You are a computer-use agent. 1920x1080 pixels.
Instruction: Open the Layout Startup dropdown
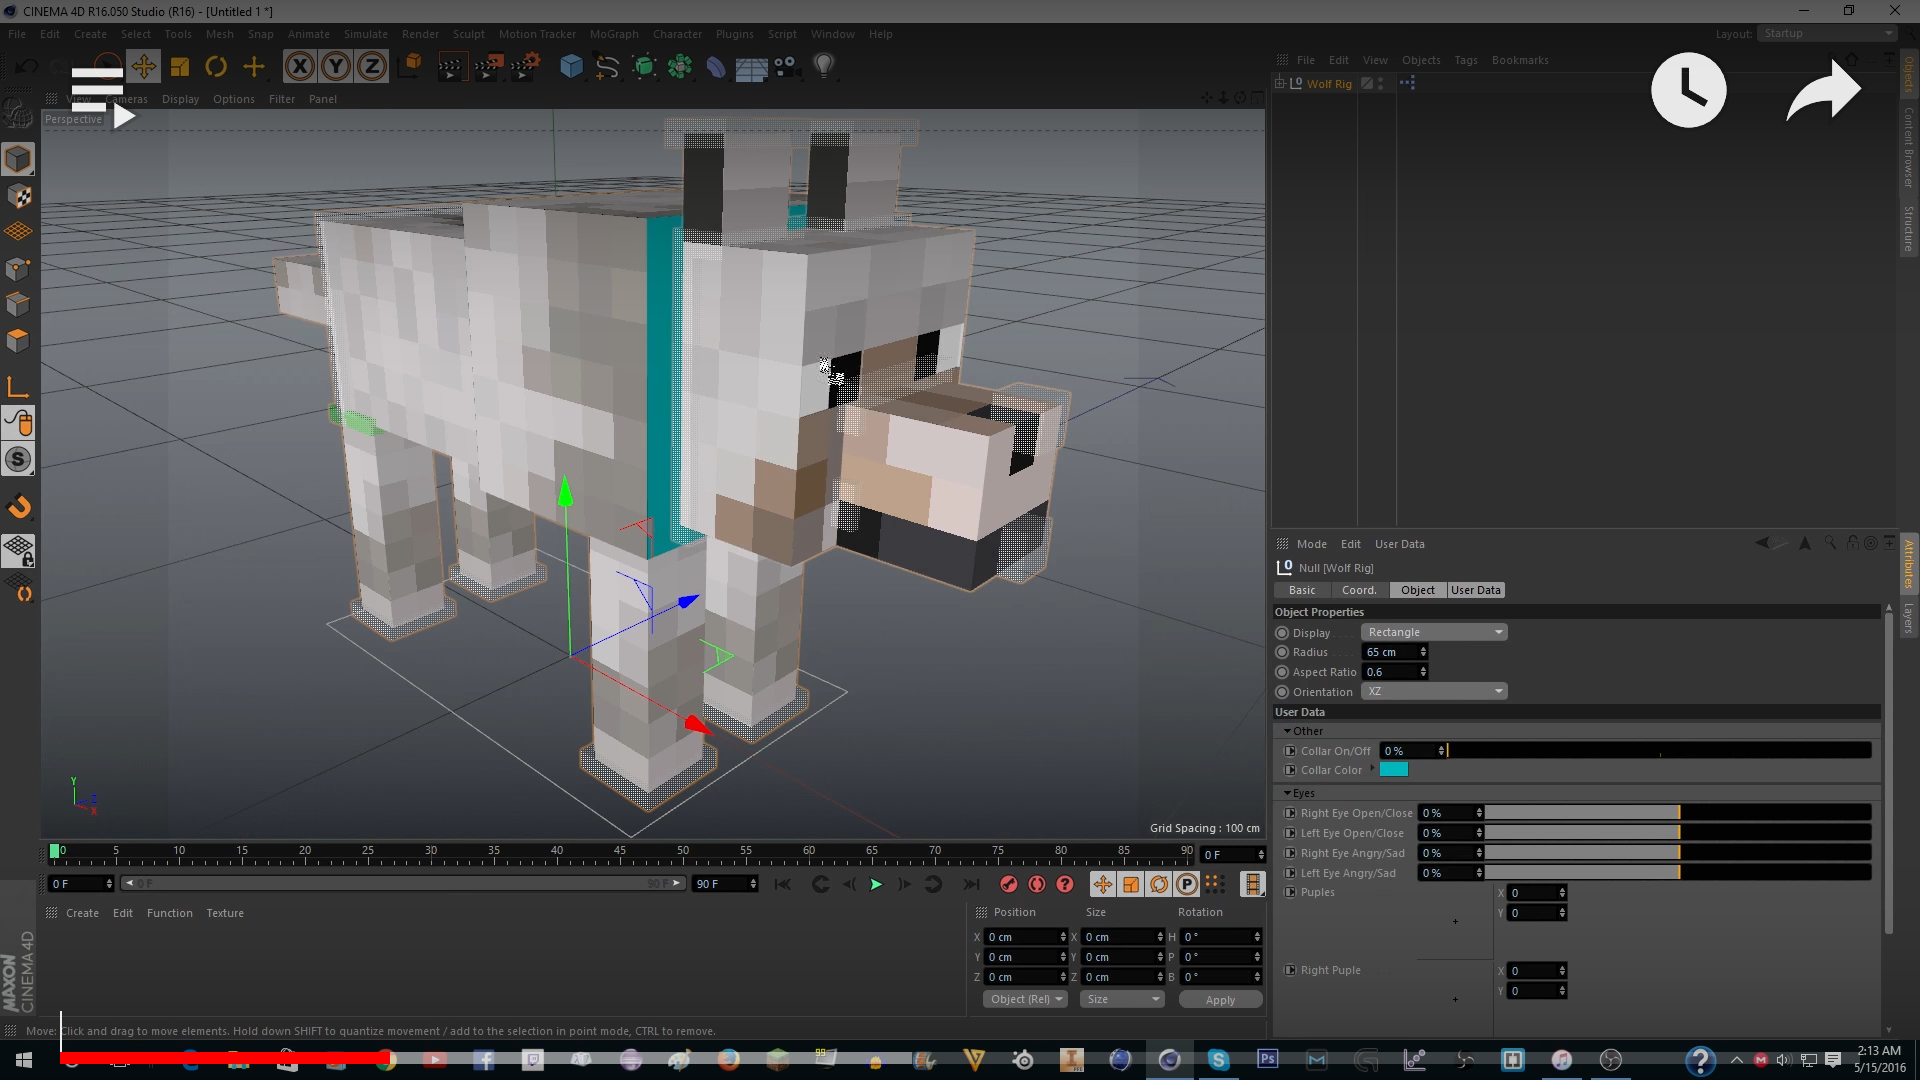tap(1827, 33)
